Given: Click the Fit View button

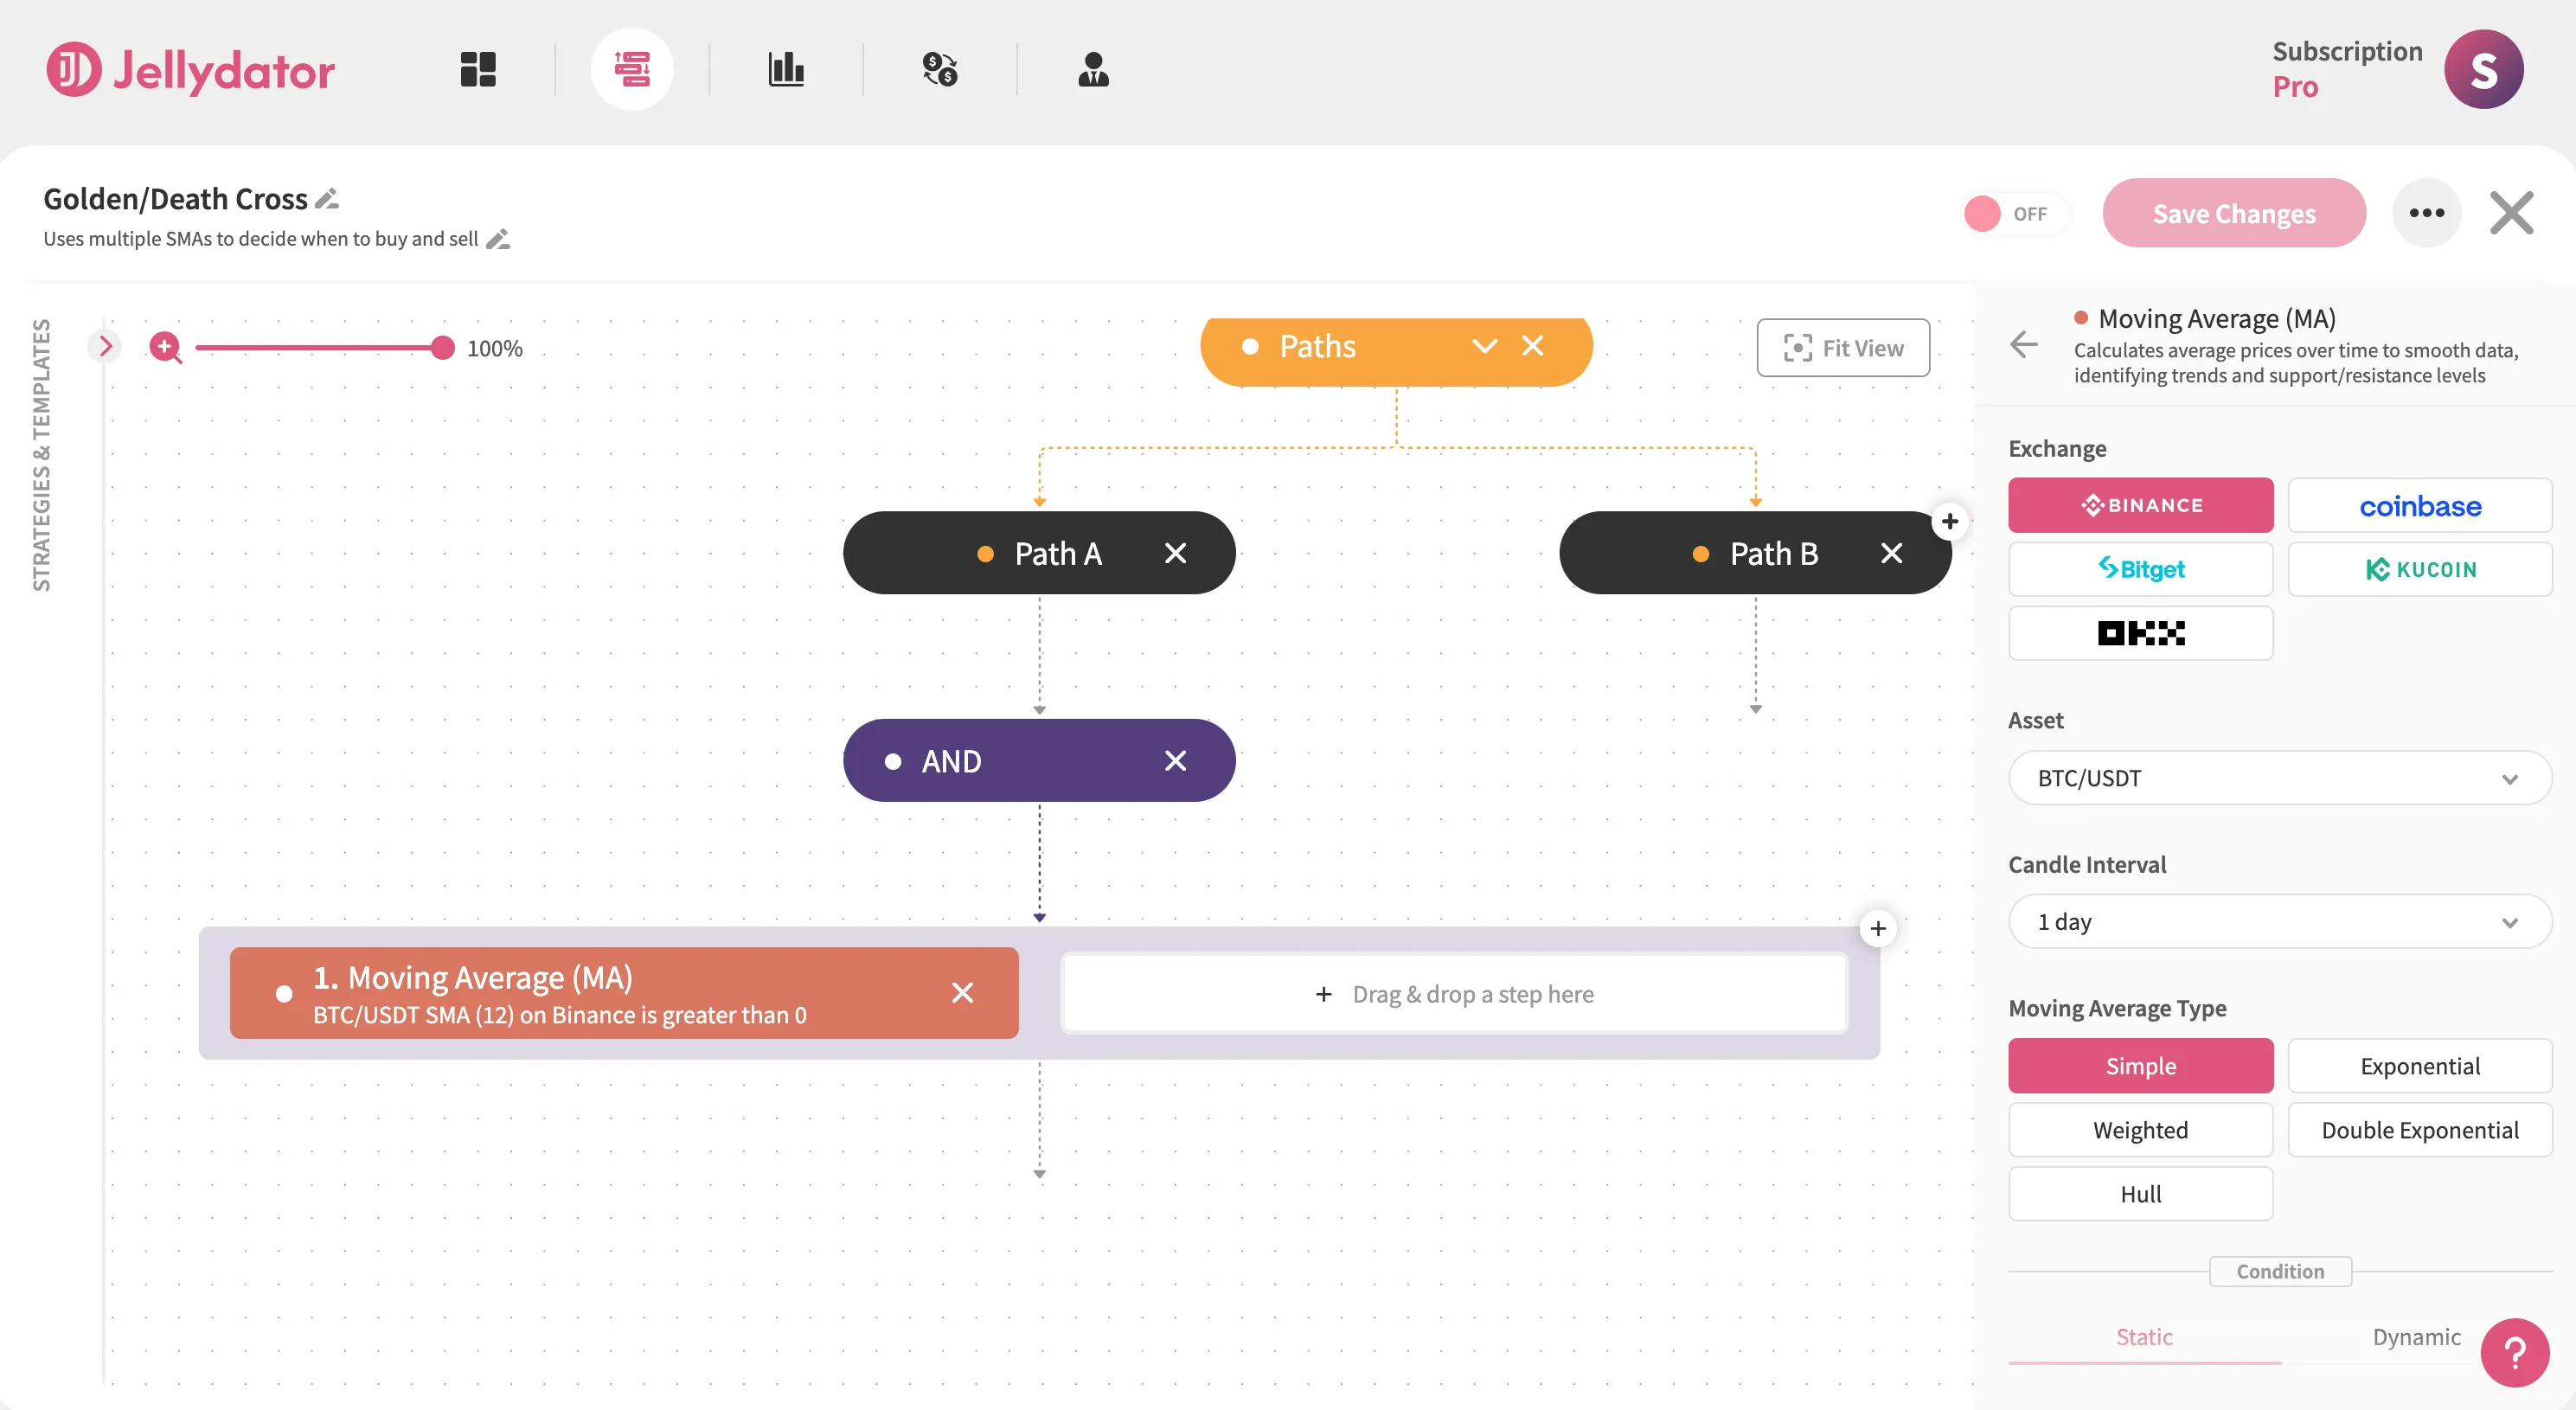Looking at the screenshot, I should (x=1843, y=348).
